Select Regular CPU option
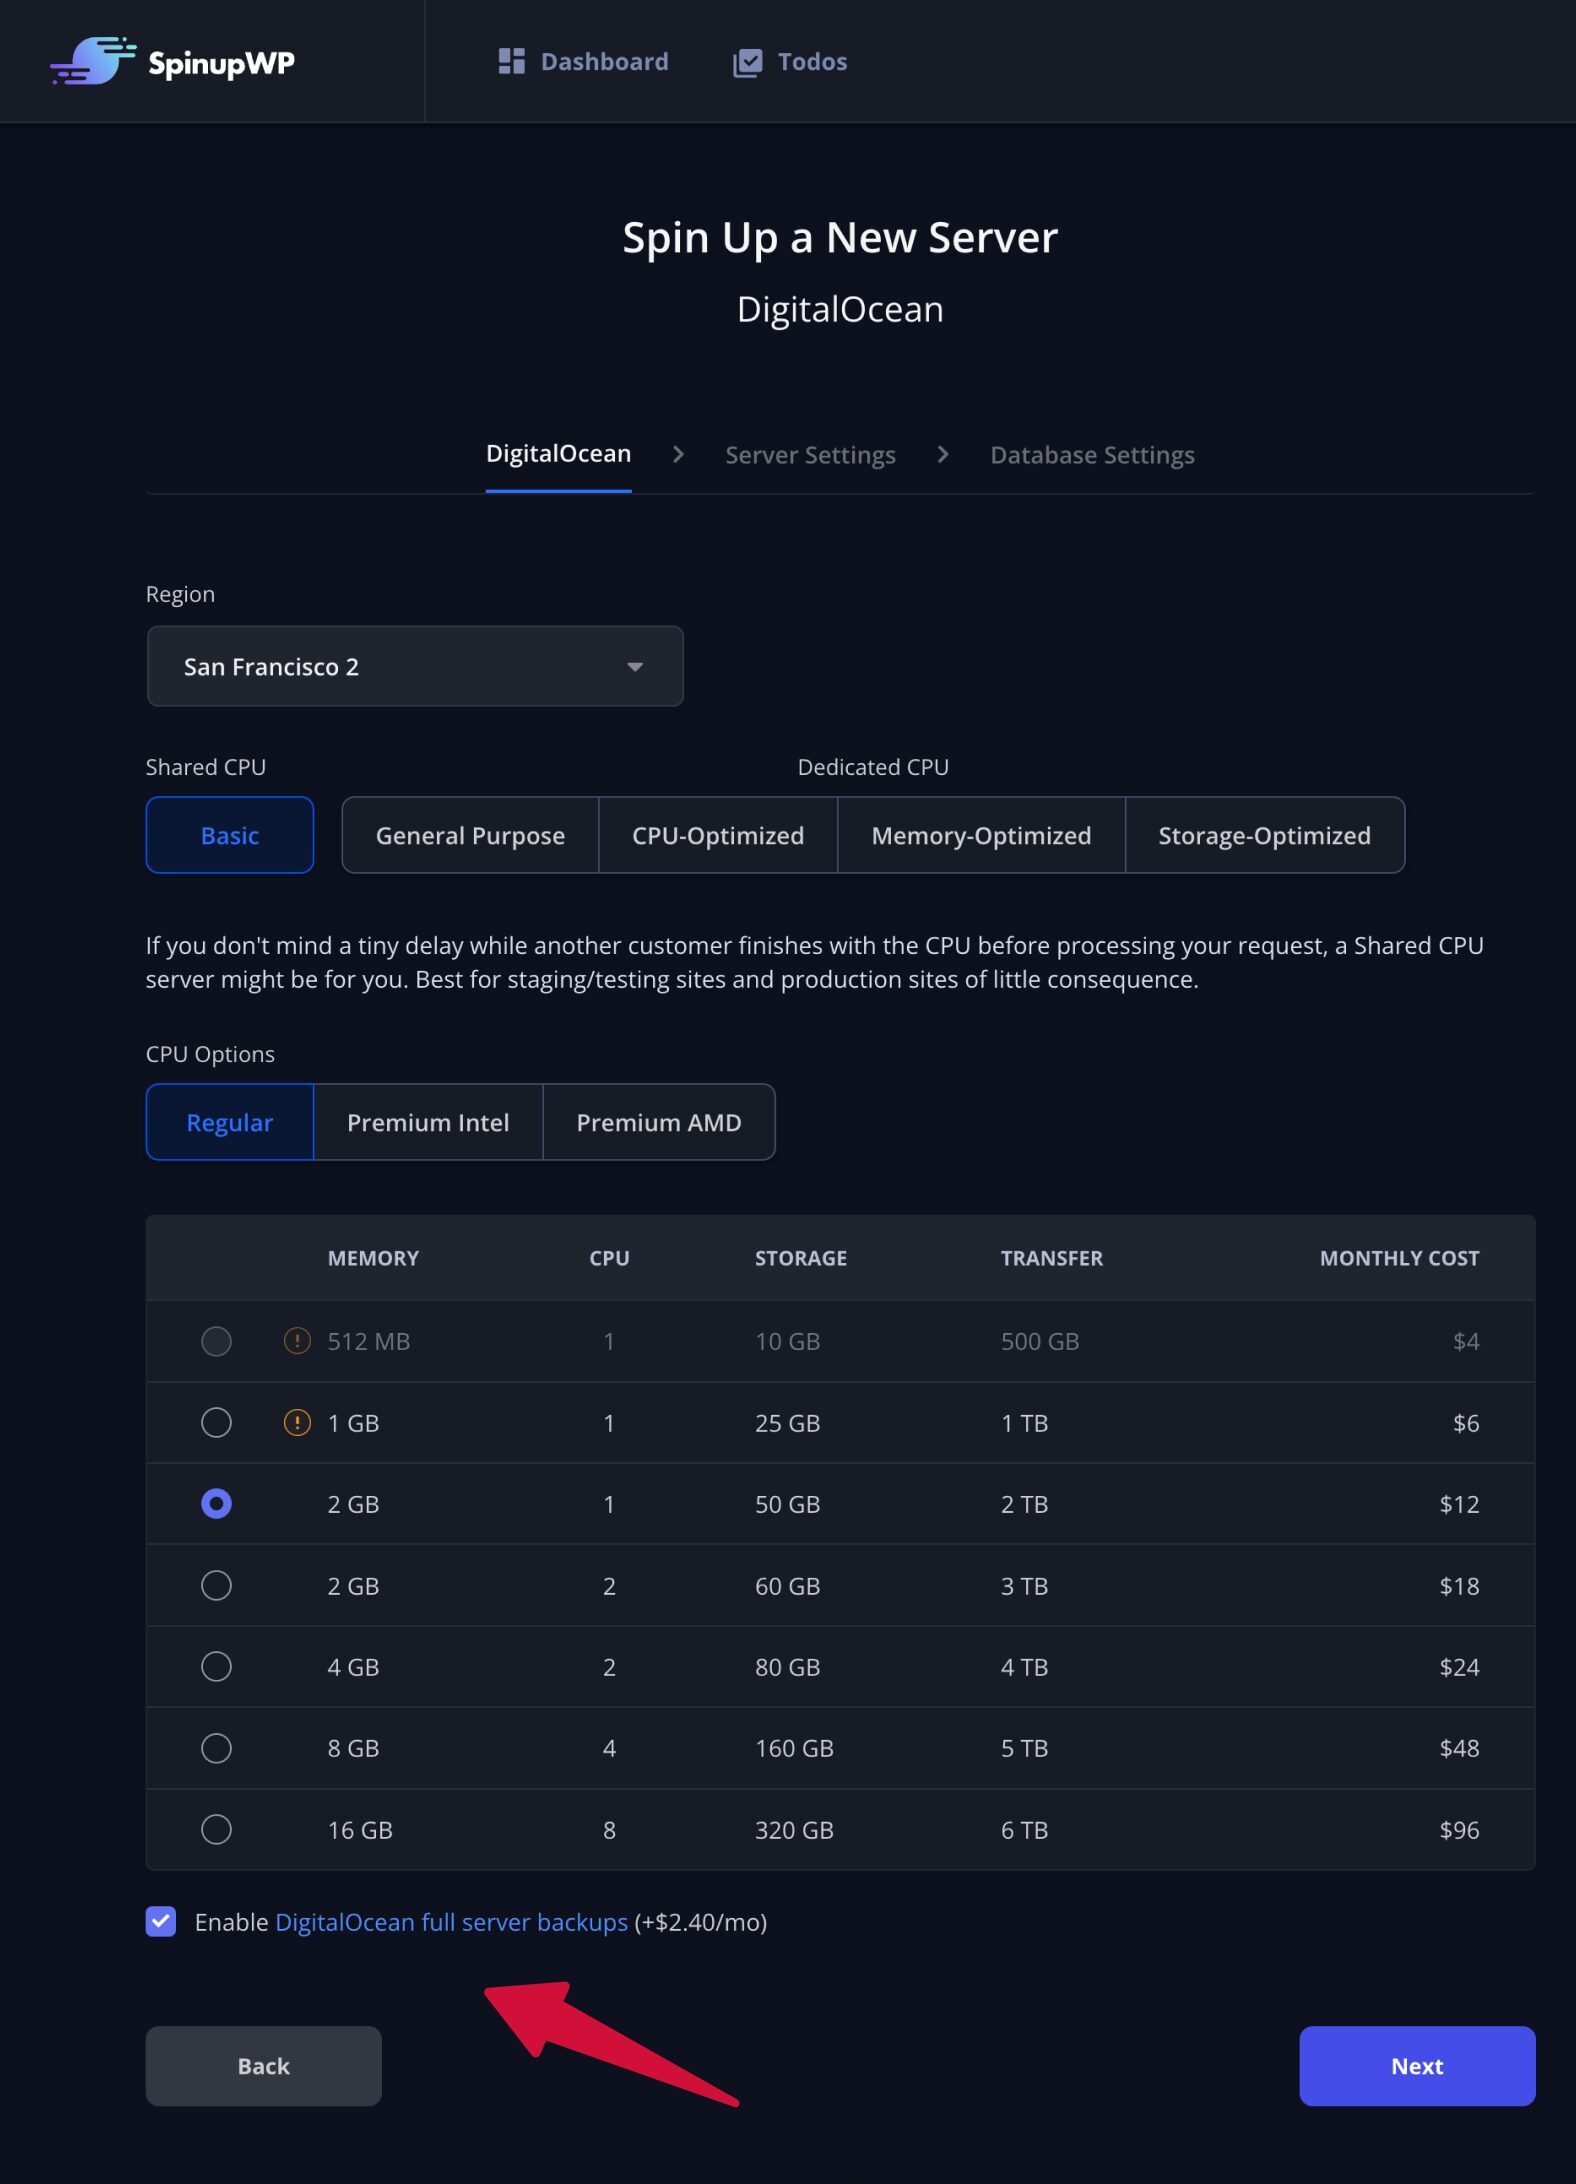Image resolution: width=1576 pixels, height=2184 pixels. pyautogui.click(x=230, y=1122)
